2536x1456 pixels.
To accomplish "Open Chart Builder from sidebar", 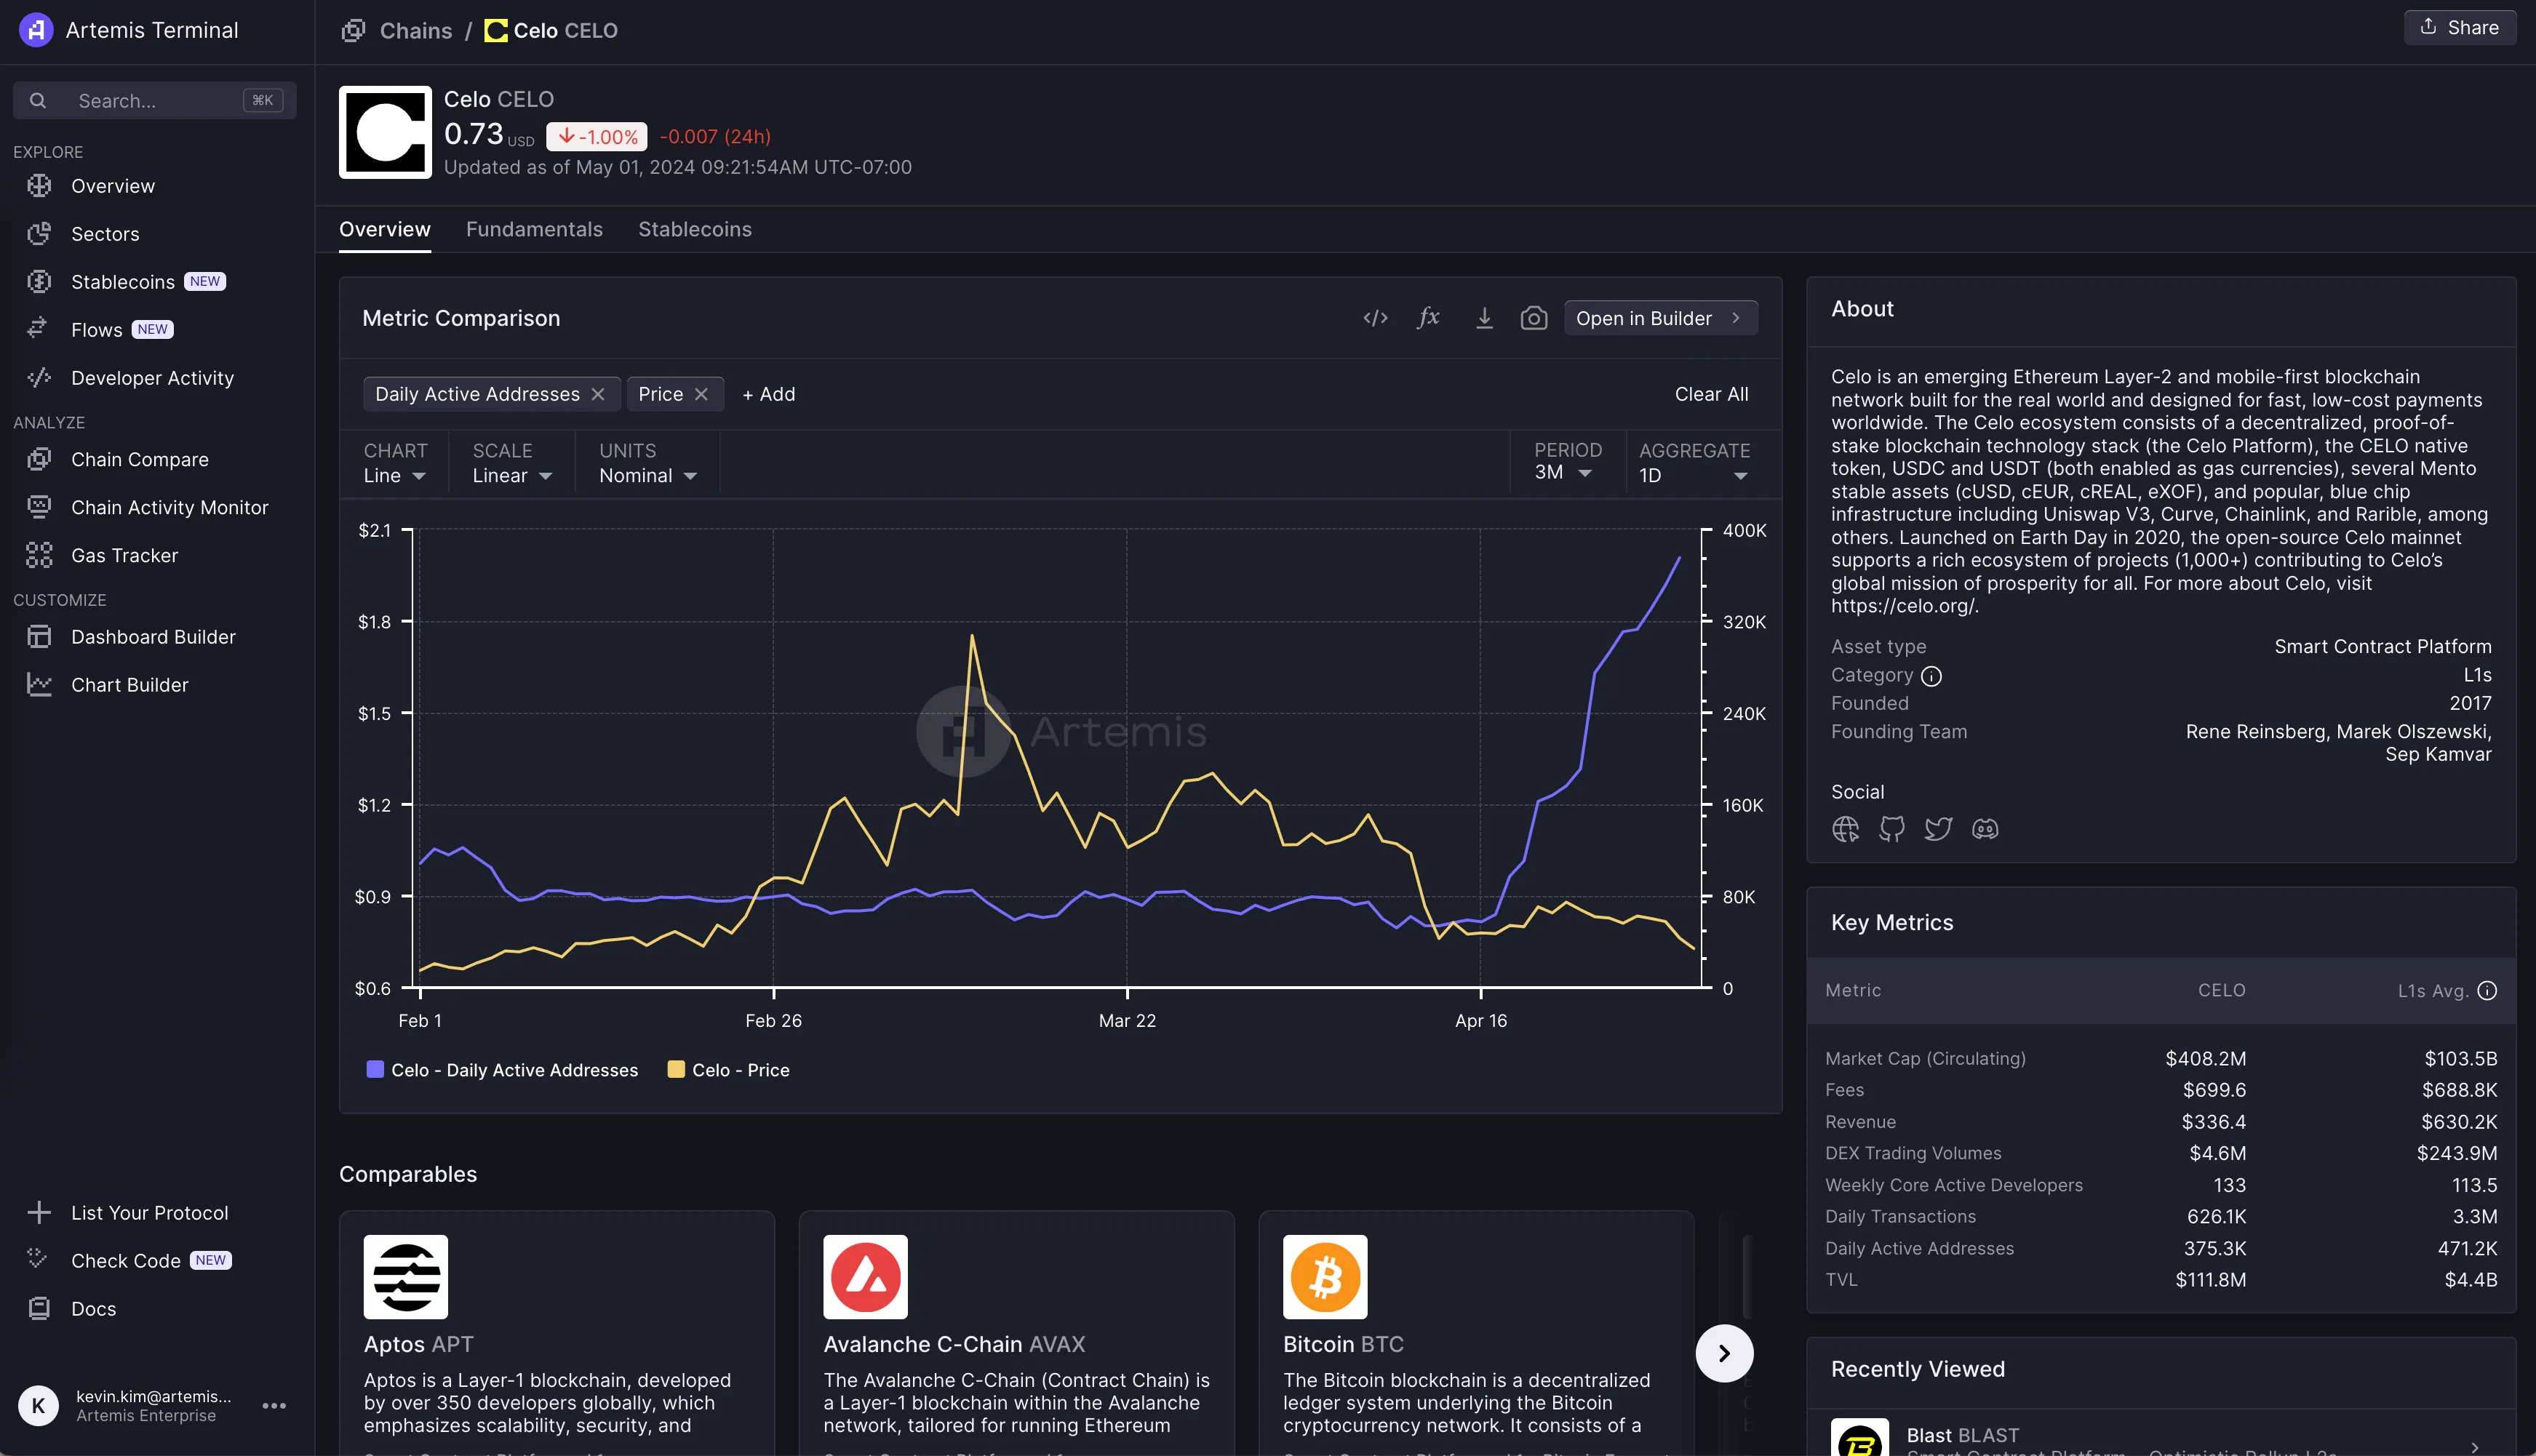I will tap(129, 685).
